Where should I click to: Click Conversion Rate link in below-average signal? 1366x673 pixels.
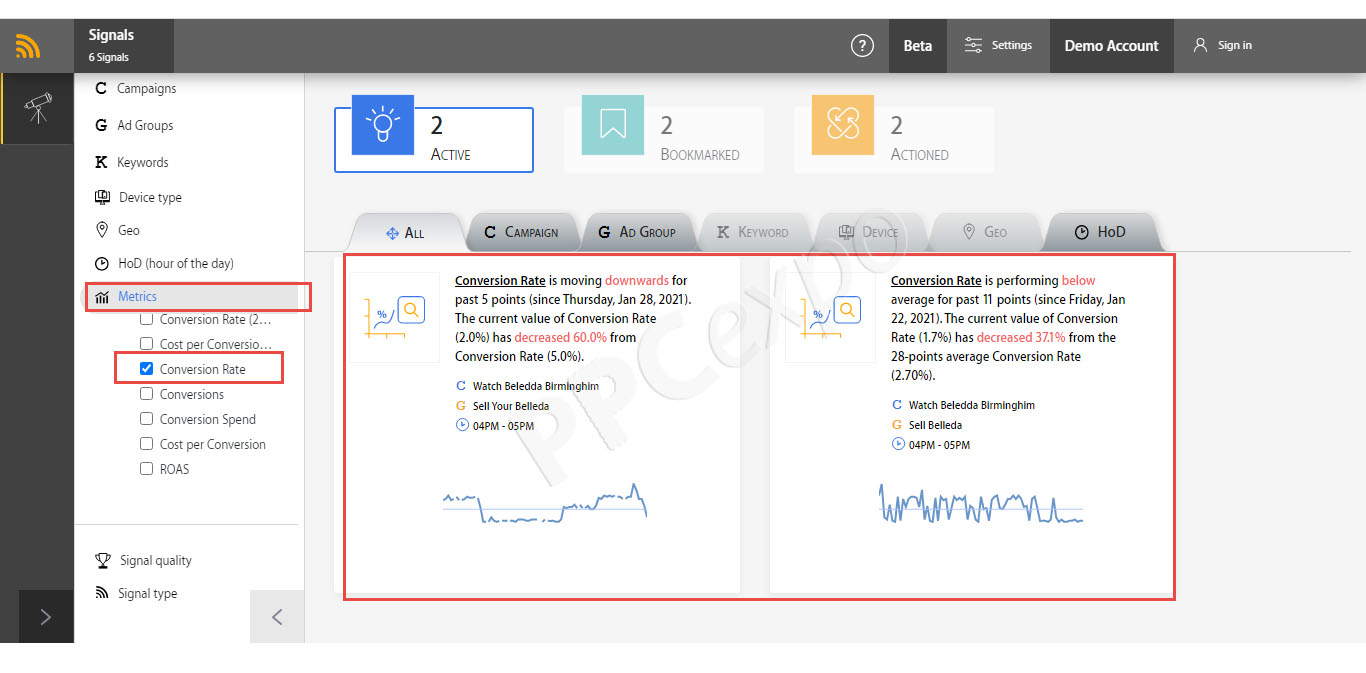click(936, 281)
